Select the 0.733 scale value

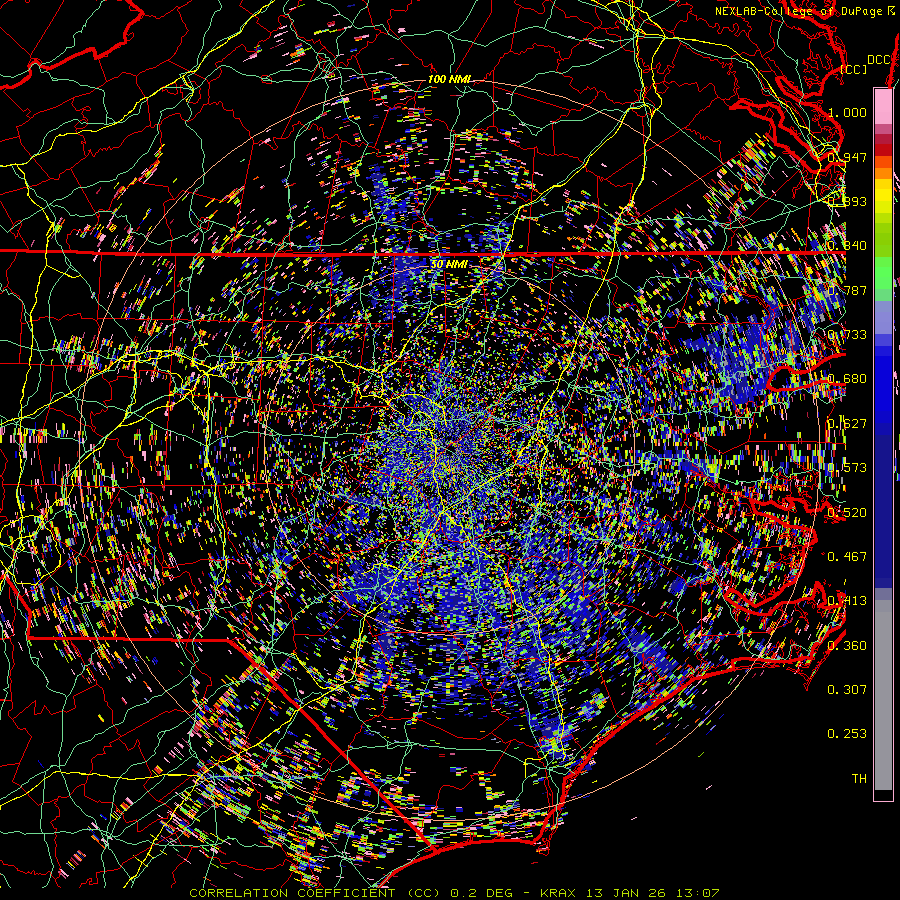[x=847, y=335]
